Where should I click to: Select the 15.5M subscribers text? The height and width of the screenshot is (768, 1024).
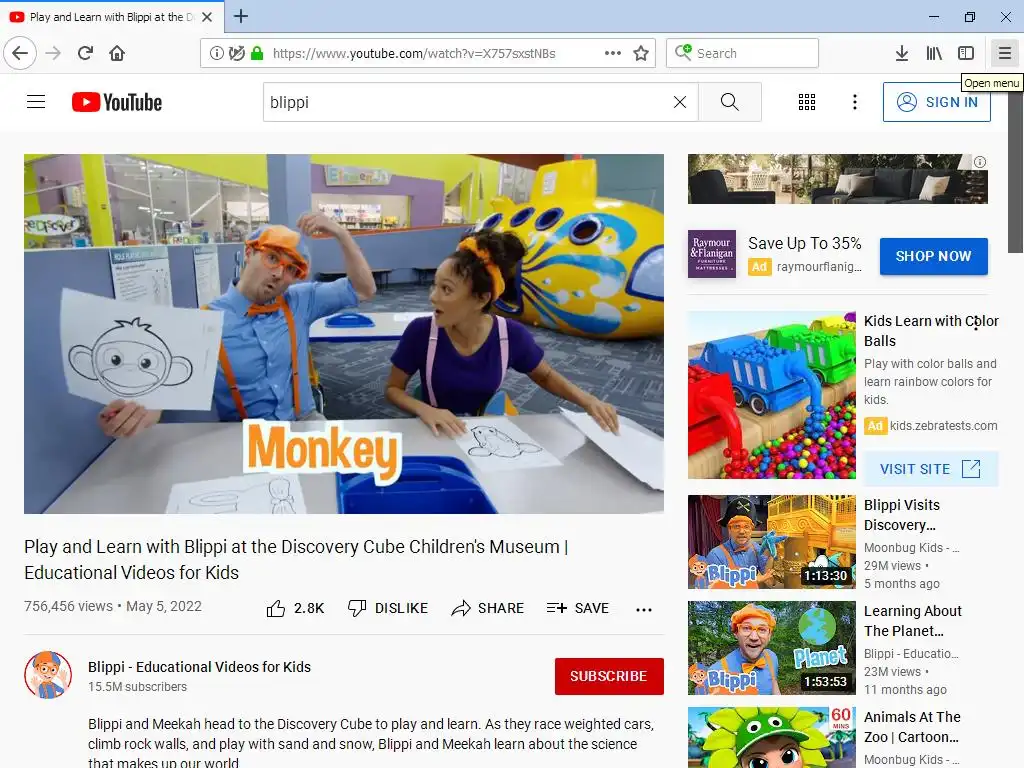click(137, 687)
